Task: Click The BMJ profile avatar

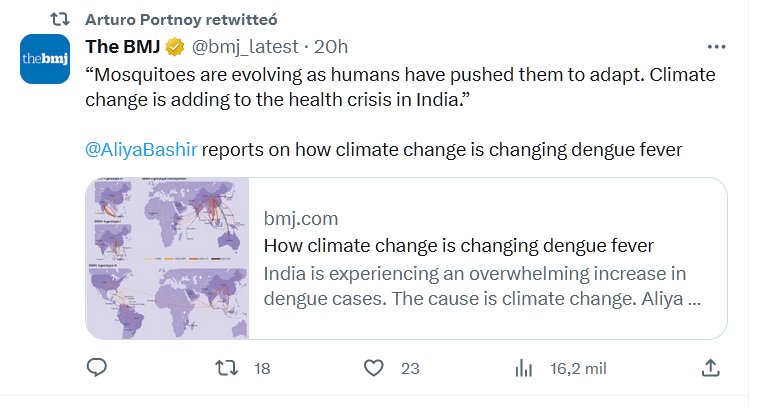Action: coord(45,60)
